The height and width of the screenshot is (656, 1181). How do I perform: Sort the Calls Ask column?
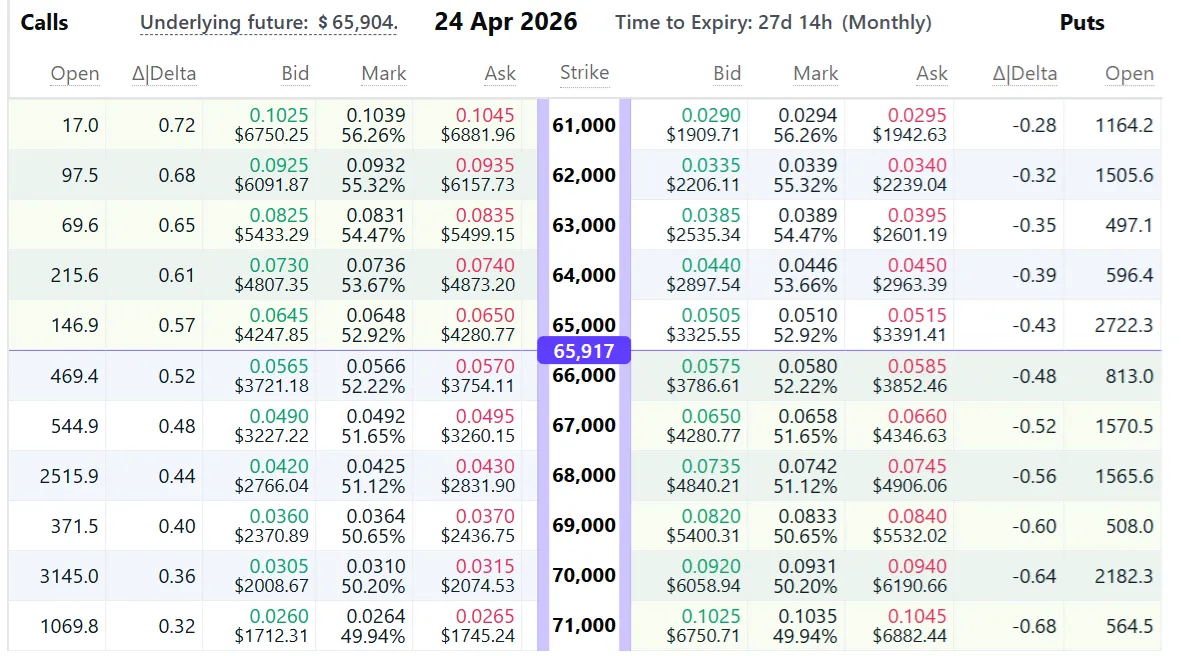[x=500, y=73]
